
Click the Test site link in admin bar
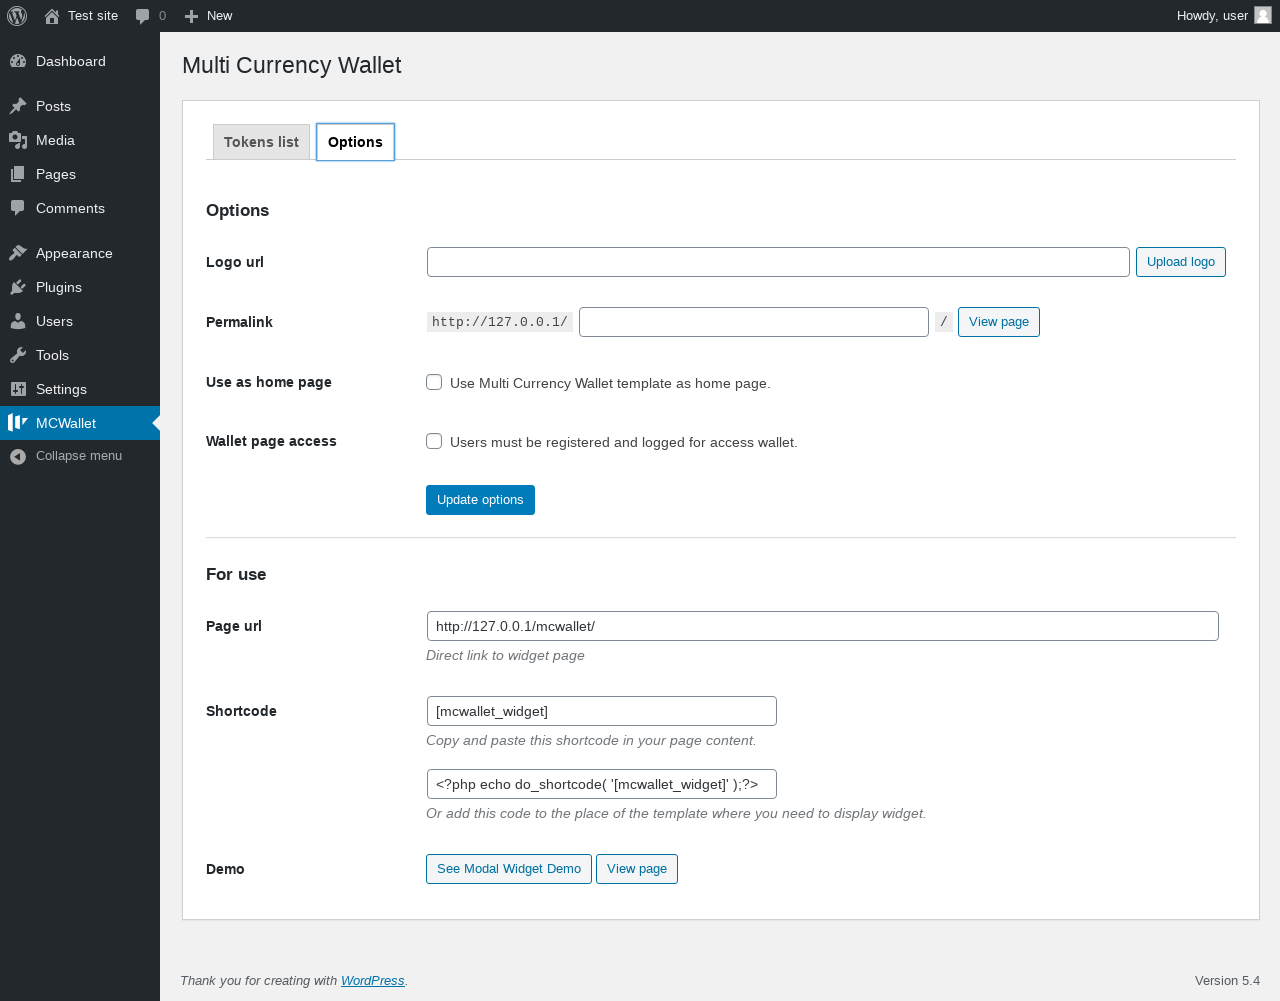[81, 16]
